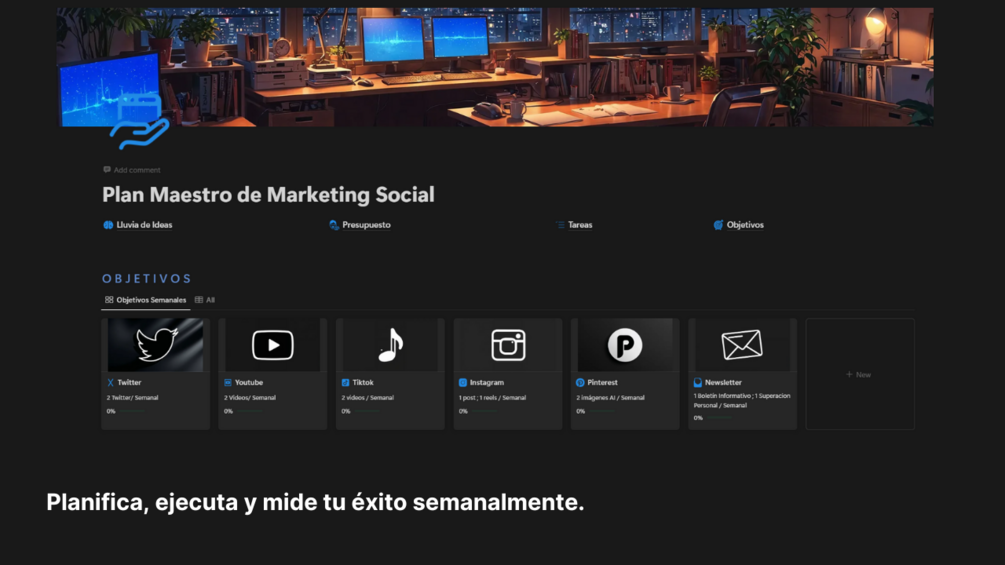The height and width of the screenshot is (565, 1005).
Task: Click the small Tiktok page icon
Action: tap(345, 382)
